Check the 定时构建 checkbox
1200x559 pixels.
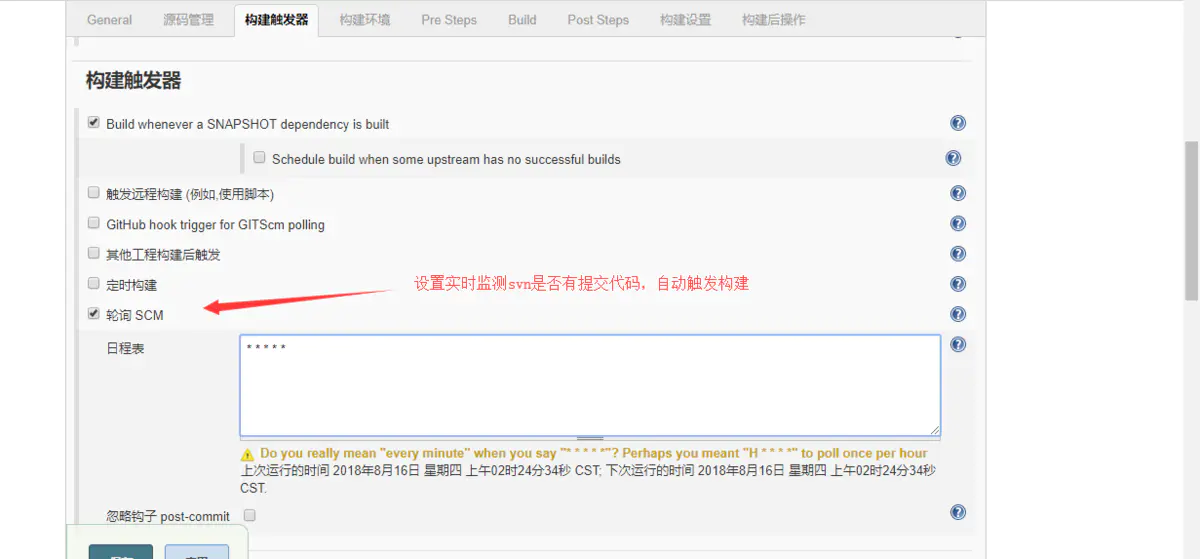pyautogui.click(x=94, y=283)
